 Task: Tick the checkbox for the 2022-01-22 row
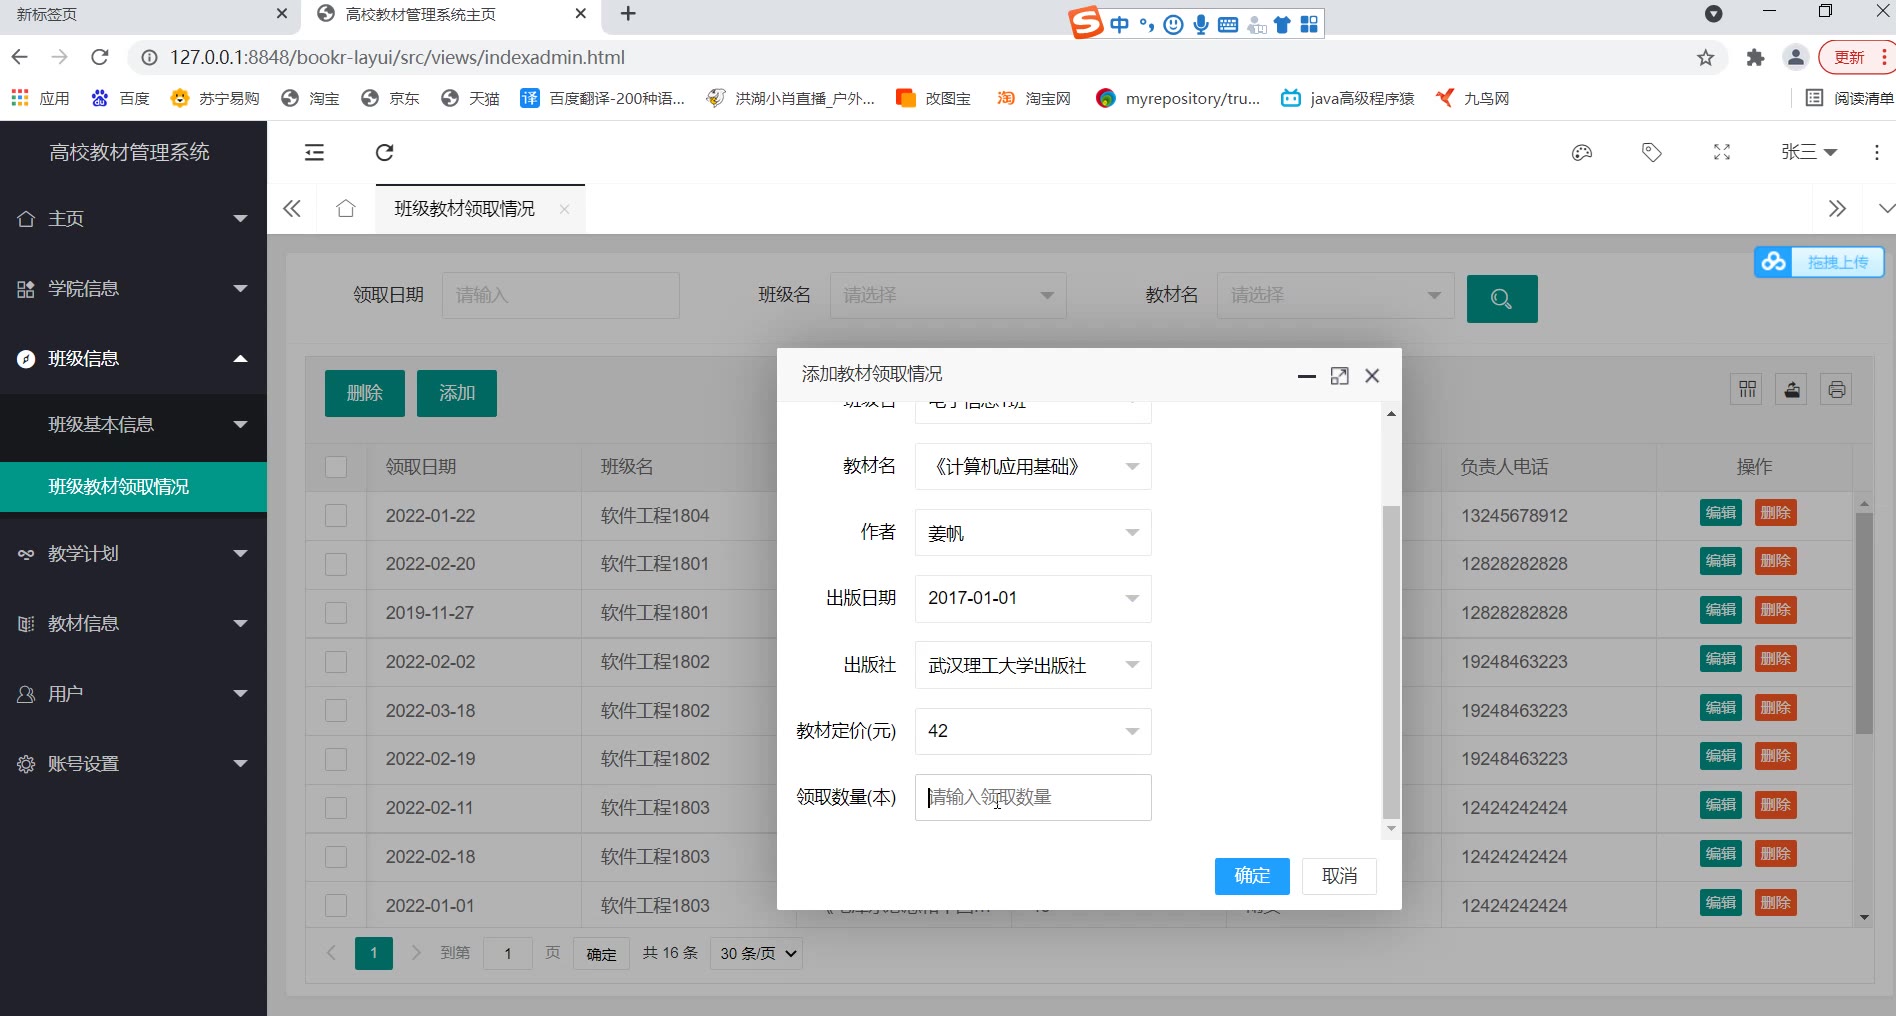tap(336, 516)
